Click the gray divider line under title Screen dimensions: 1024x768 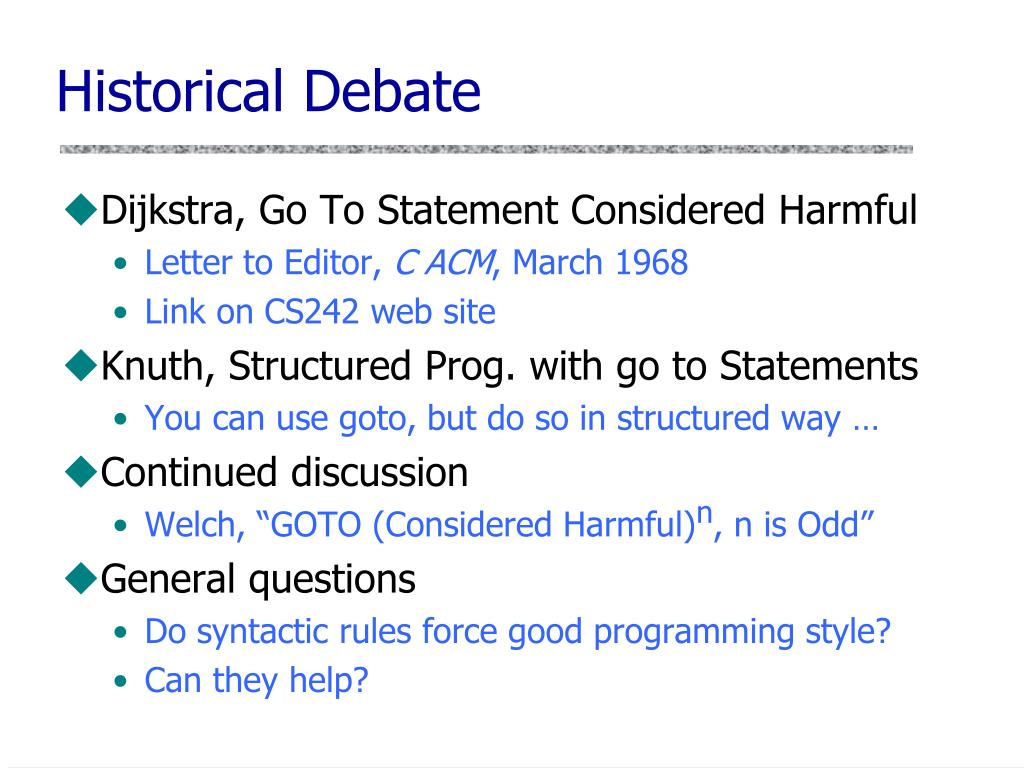point(486,150)
